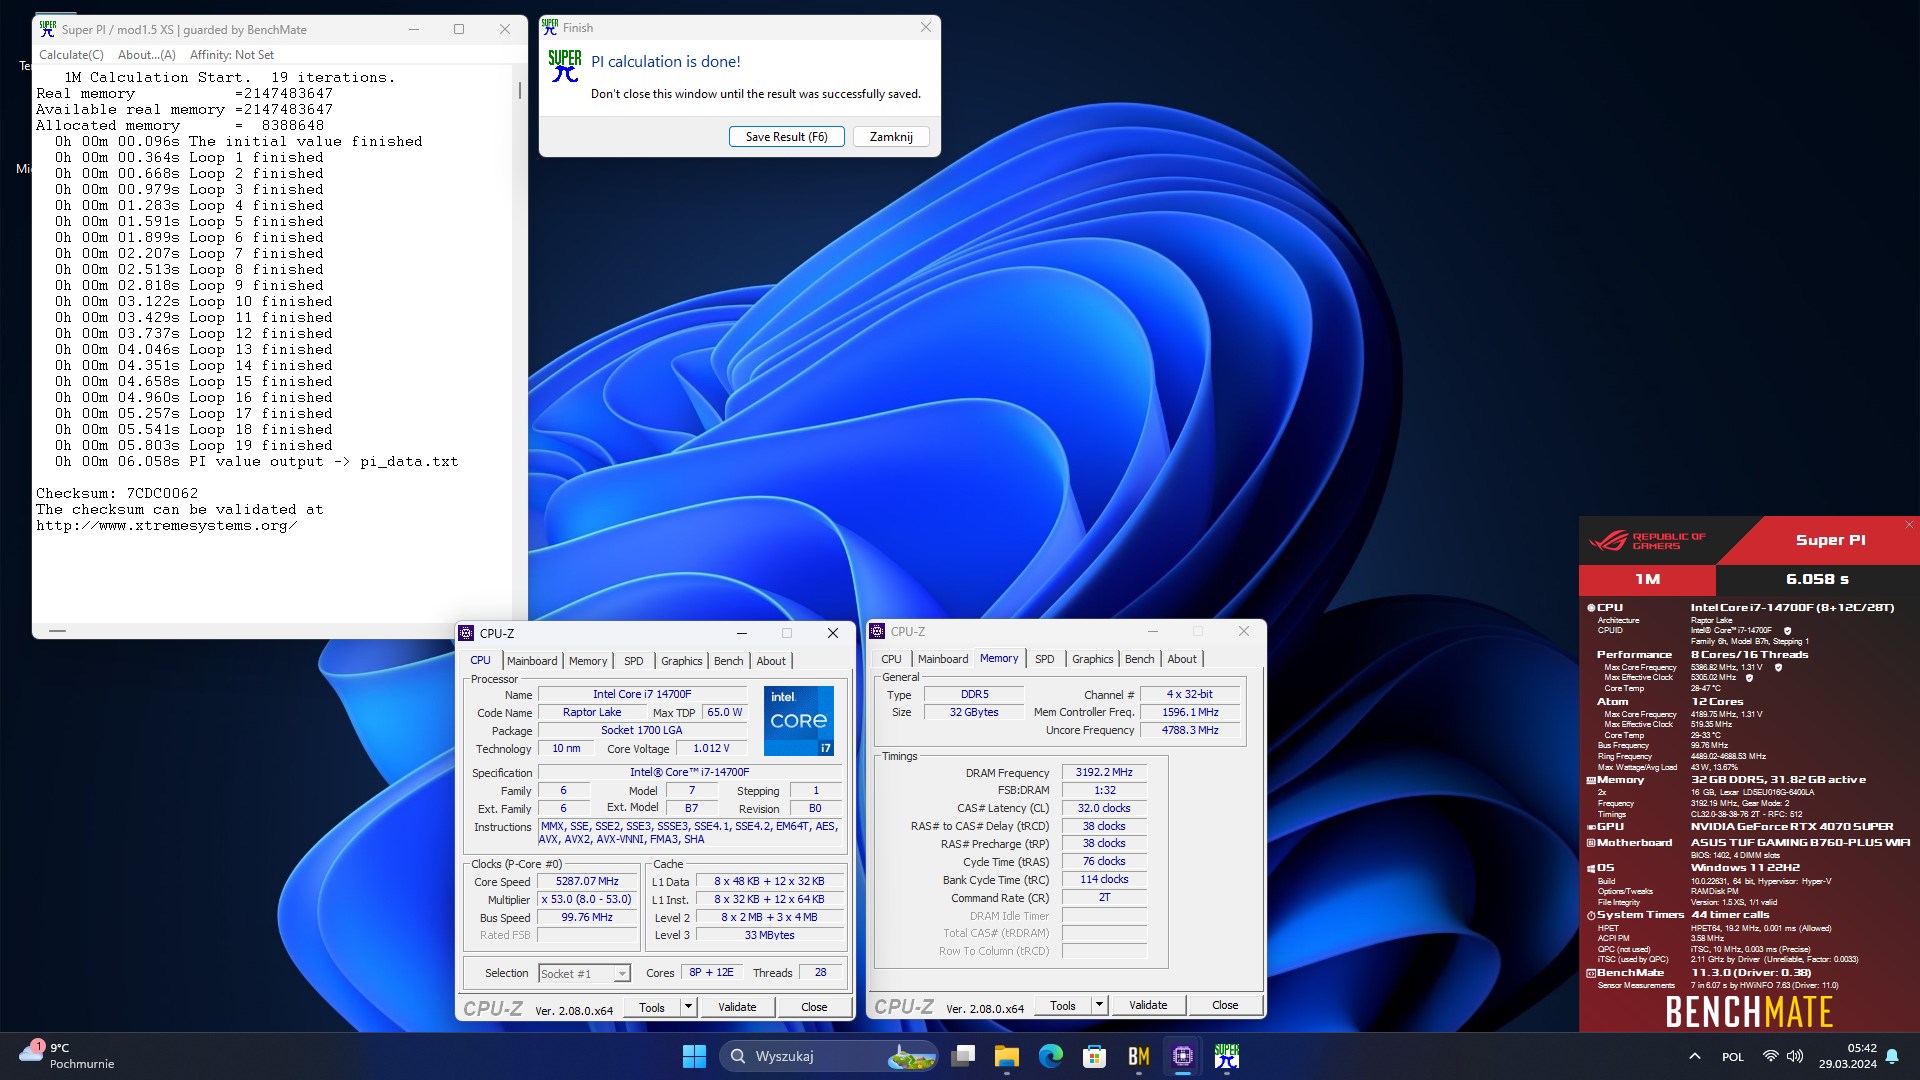Screen dimensions: 1920x1080
Task: Click Close in Memory CPU-Z window
Action: pyautogui.click(x=1225, y=1005)
